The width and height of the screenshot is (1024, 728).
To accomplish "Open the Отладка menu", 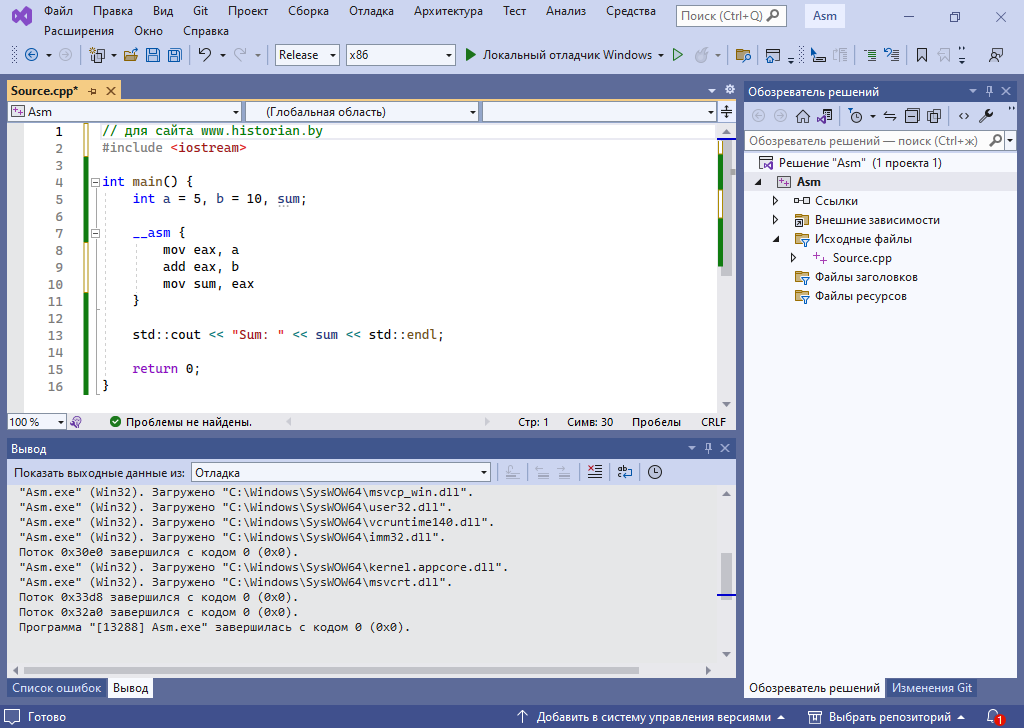I will (x=372, y=11).
